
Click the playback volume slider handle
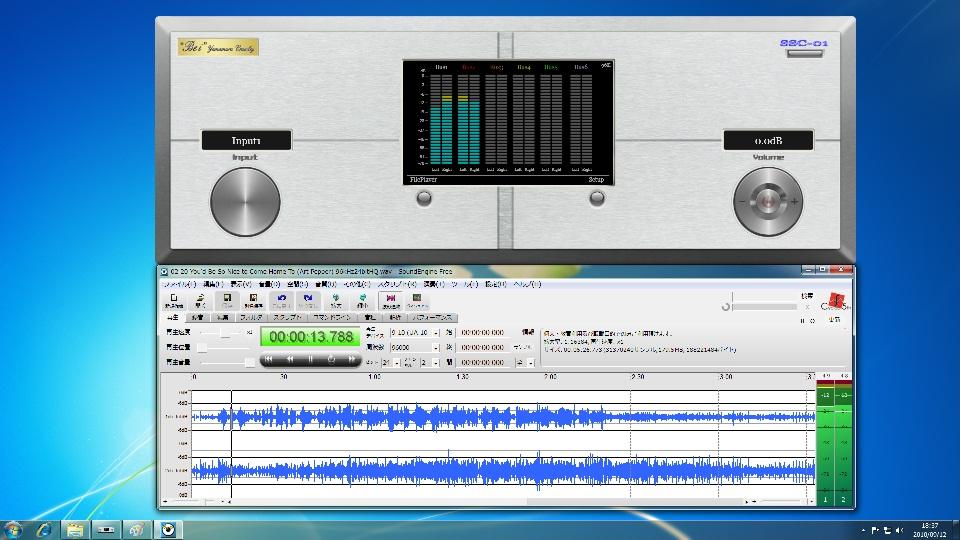pyautogui.click(x=250, y=362)
